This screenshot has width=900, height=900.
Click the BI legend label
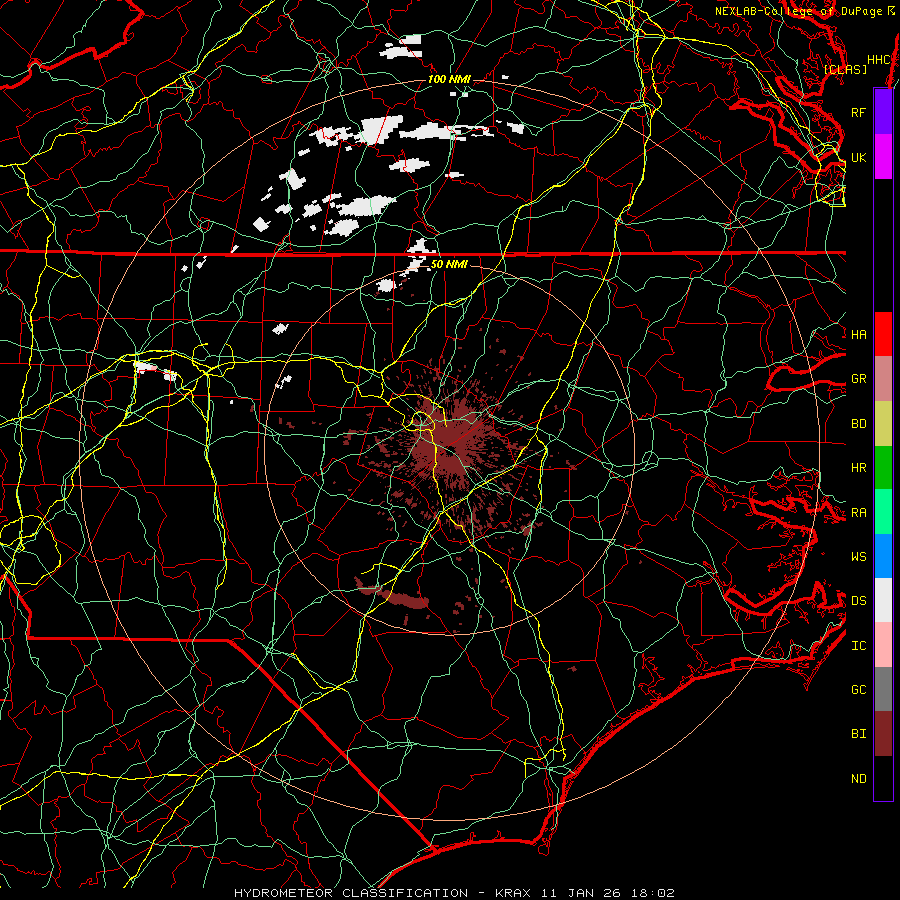click(859, 734)
